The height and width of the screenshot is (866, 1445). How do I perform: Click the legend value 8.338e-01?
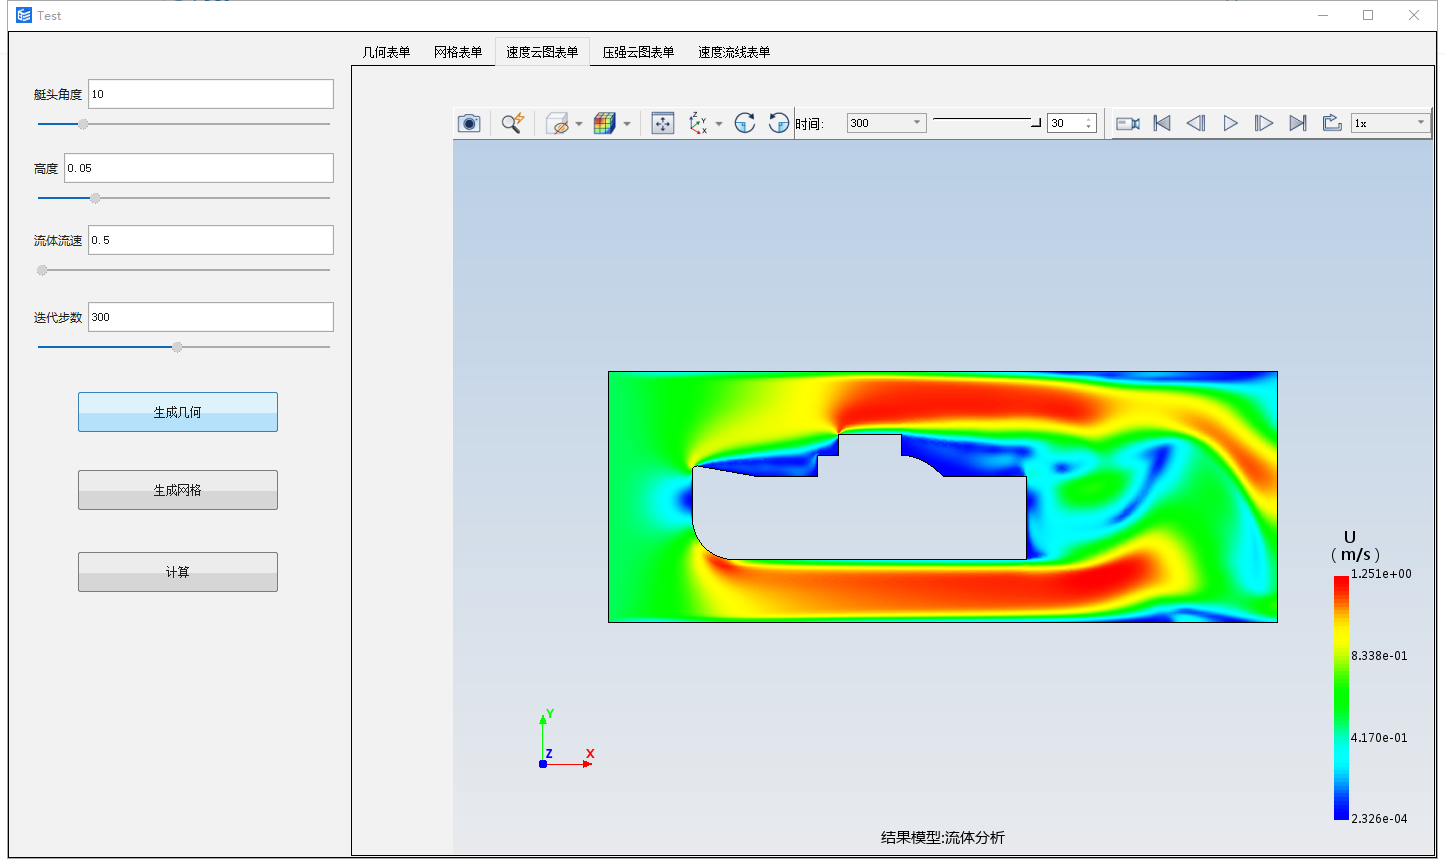[x=1379, y=656]
